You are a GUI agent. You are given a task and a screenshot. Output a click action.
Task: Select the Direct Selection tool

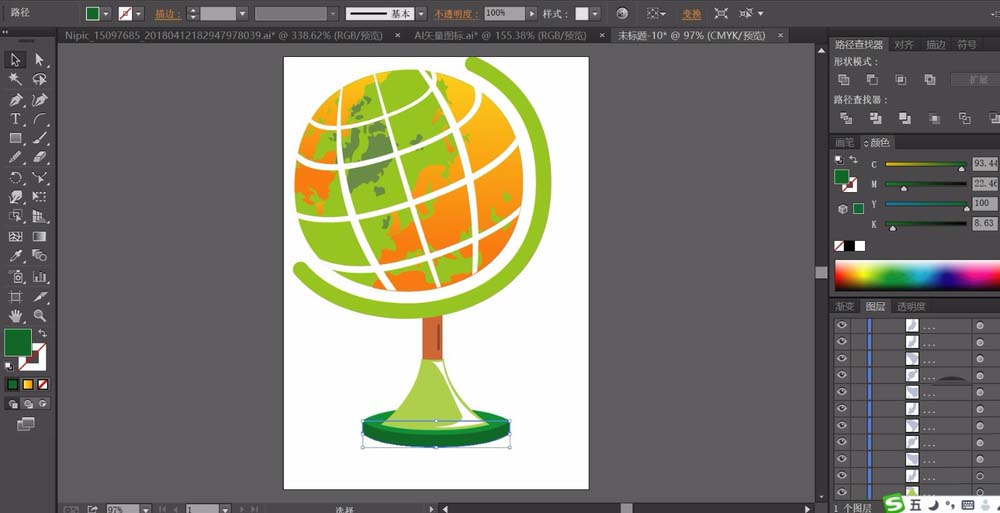(40, 60)
